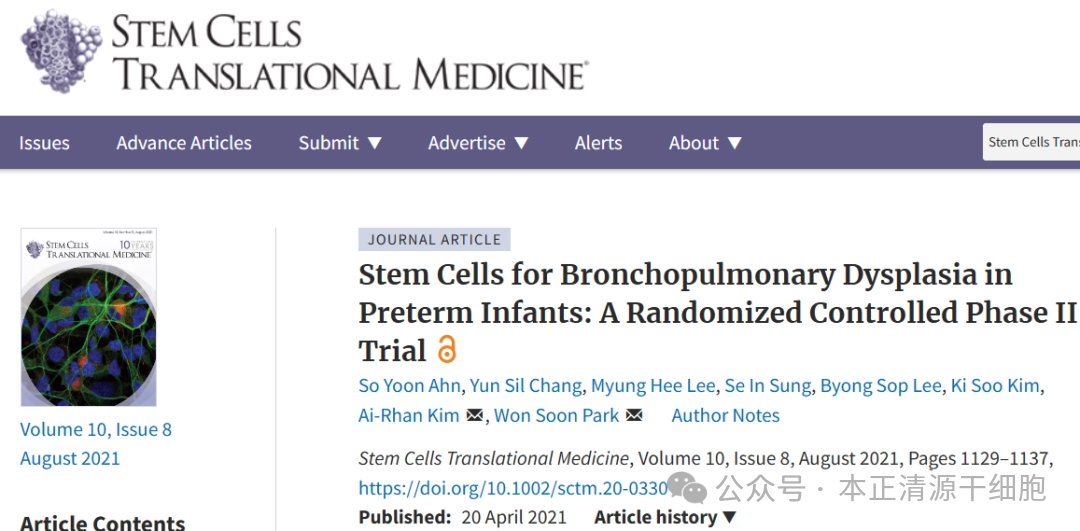This screenshot has height=531, width=1080.
Task: Open the article DOI link
Action: coord(513,489)
